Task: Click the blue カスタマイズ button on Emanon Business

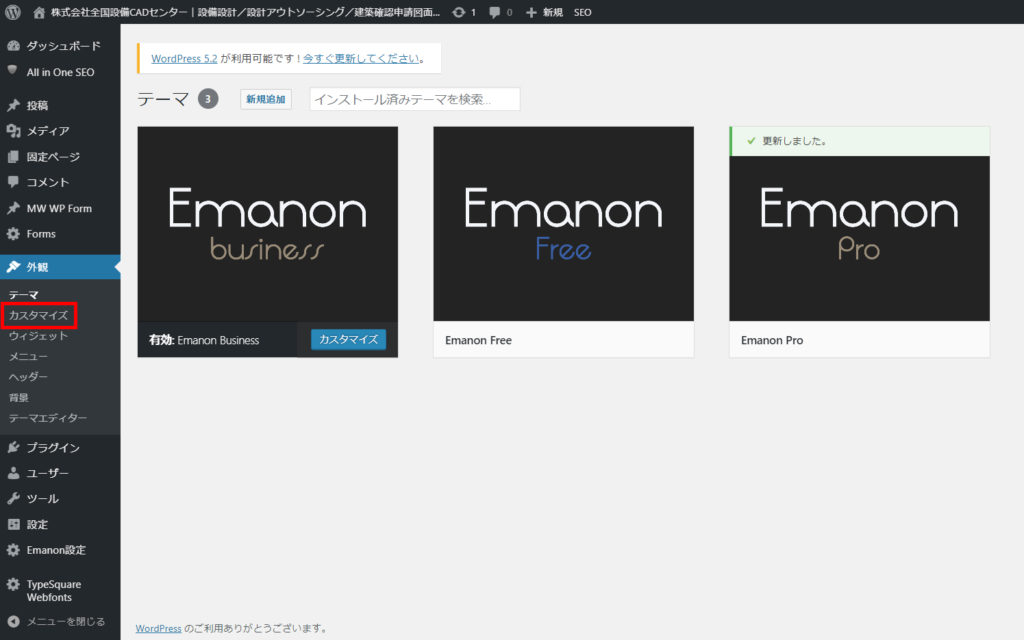Action: pos(348,340)
